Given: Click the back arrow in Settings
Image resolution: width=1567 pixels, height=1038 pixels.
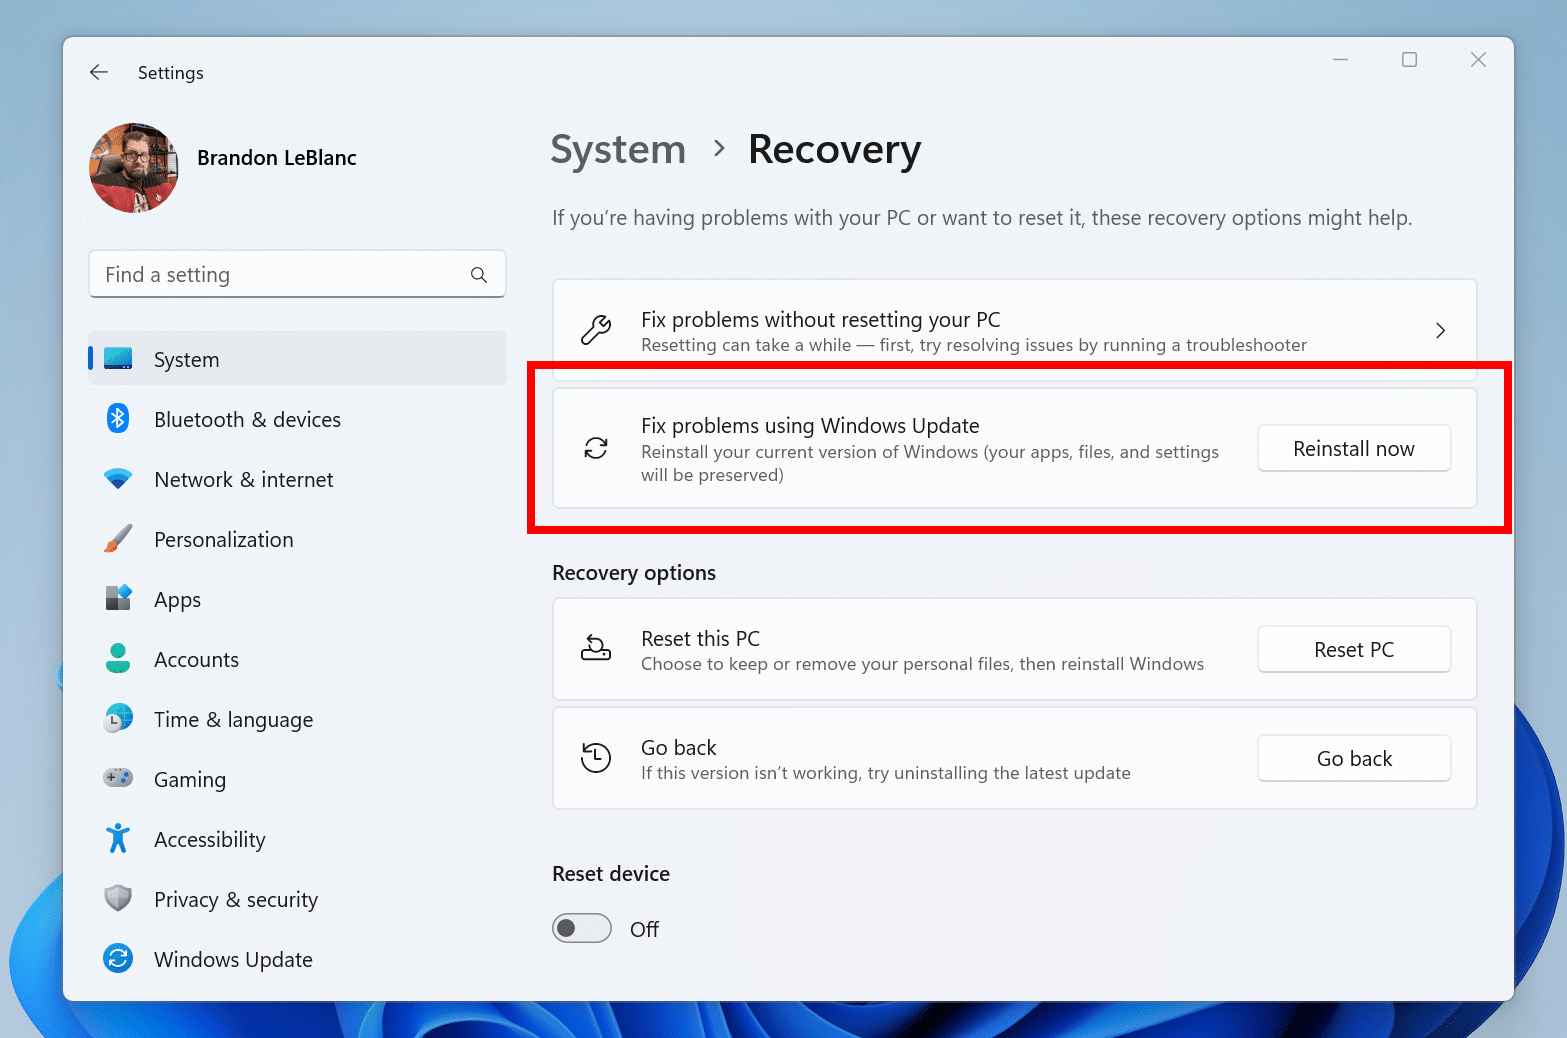Looking at the screenshot, I should pyautogui.click(x=99, y=72).
